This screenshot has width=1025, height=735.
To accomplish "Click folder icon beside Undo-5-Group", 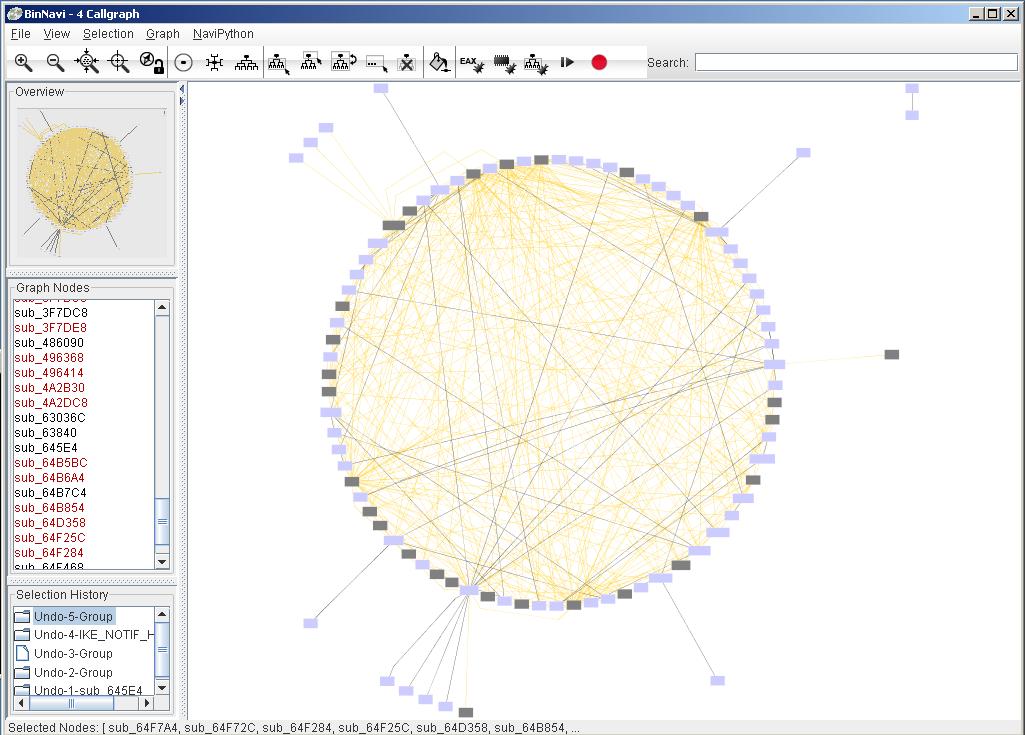I will pyautogui.click(x=22, y=617).
